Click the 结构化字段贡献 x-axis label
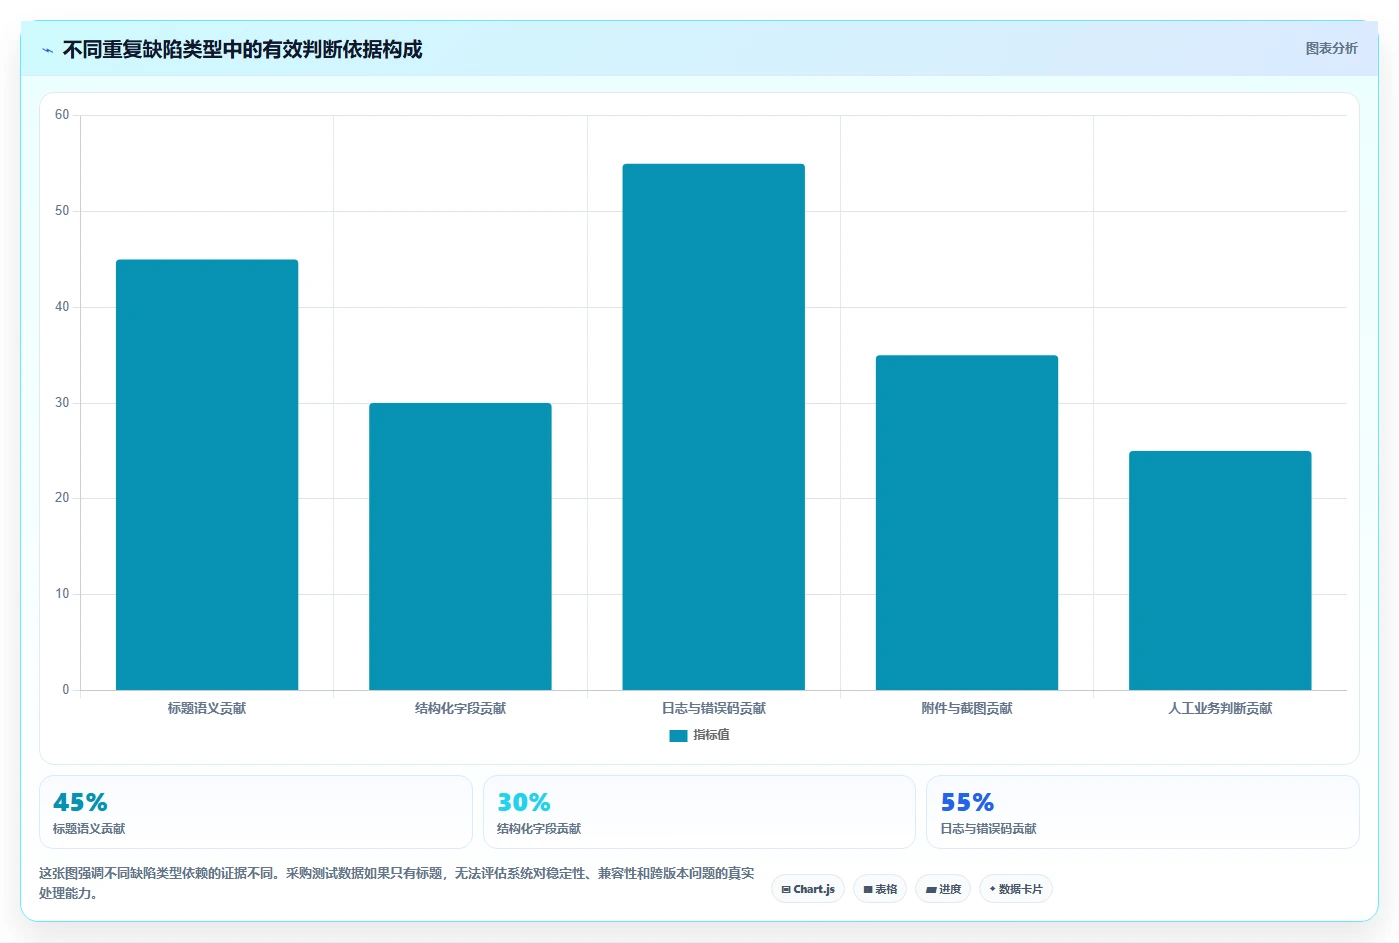This screenshot has height=943, width=1399. point(460,708)
